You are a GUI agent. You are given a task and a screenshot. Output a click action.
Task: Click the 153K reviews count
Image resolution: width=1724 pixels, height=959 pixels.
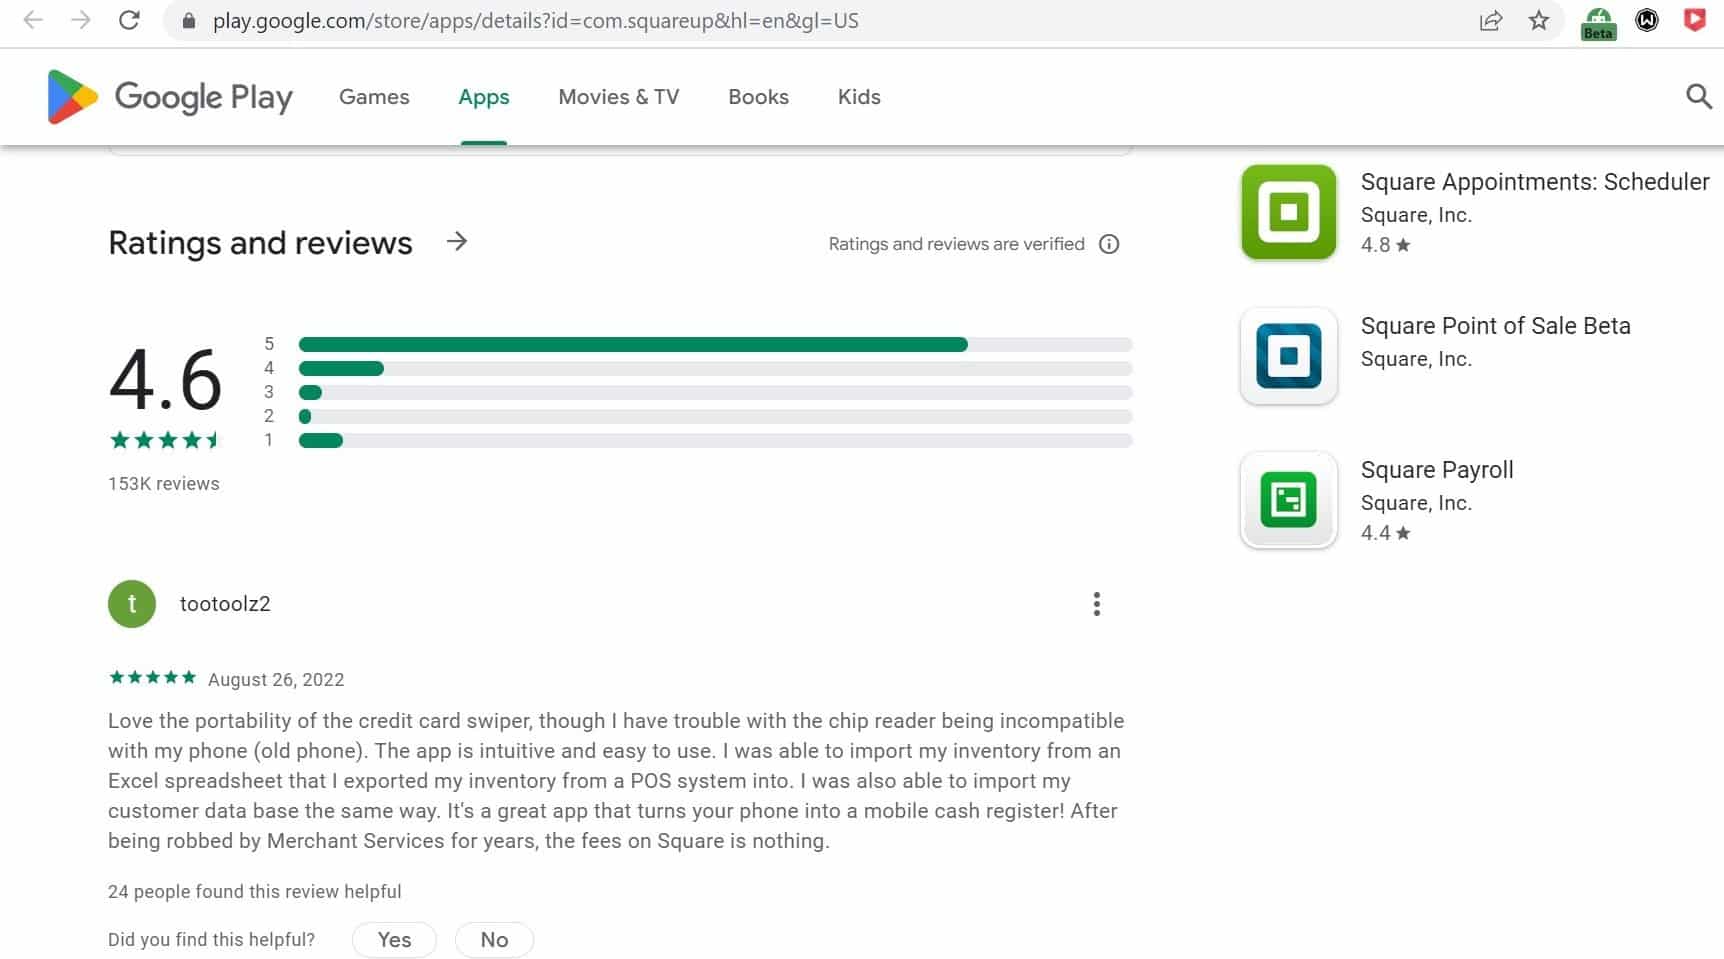point(164,484)
